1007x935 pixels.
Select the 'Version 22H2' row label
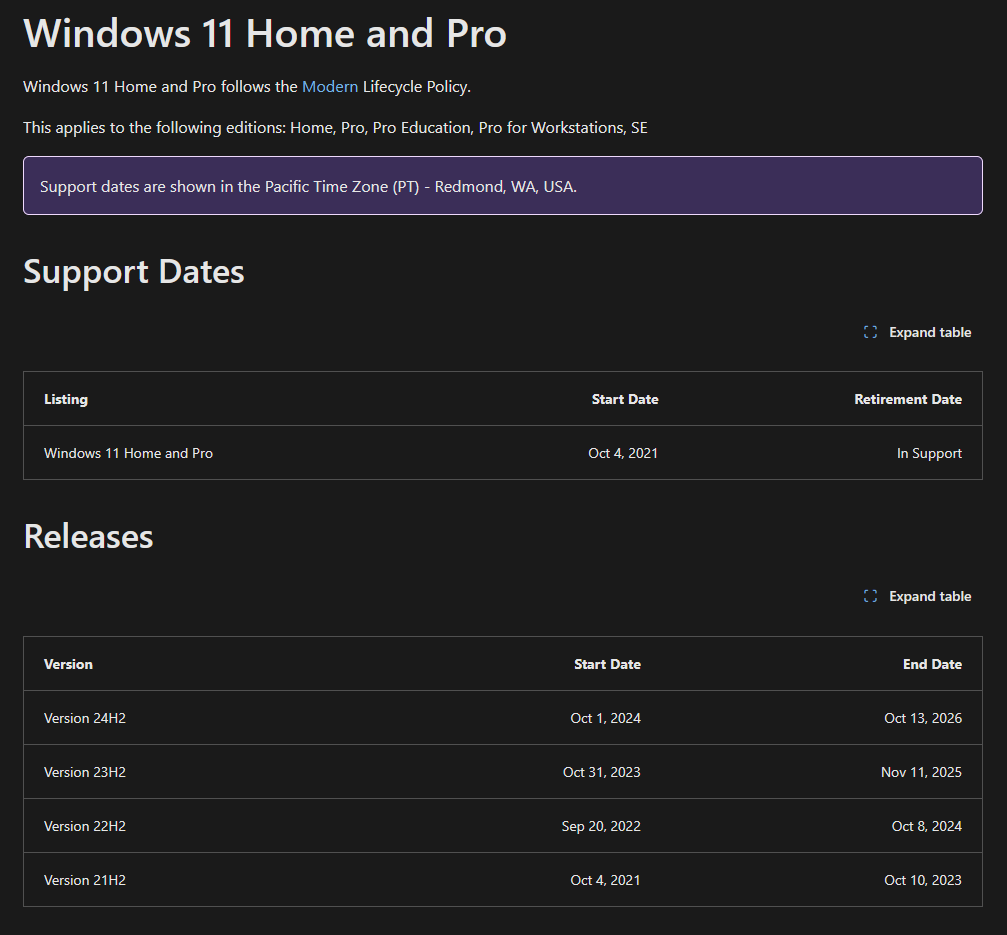[x=85, y=826]
